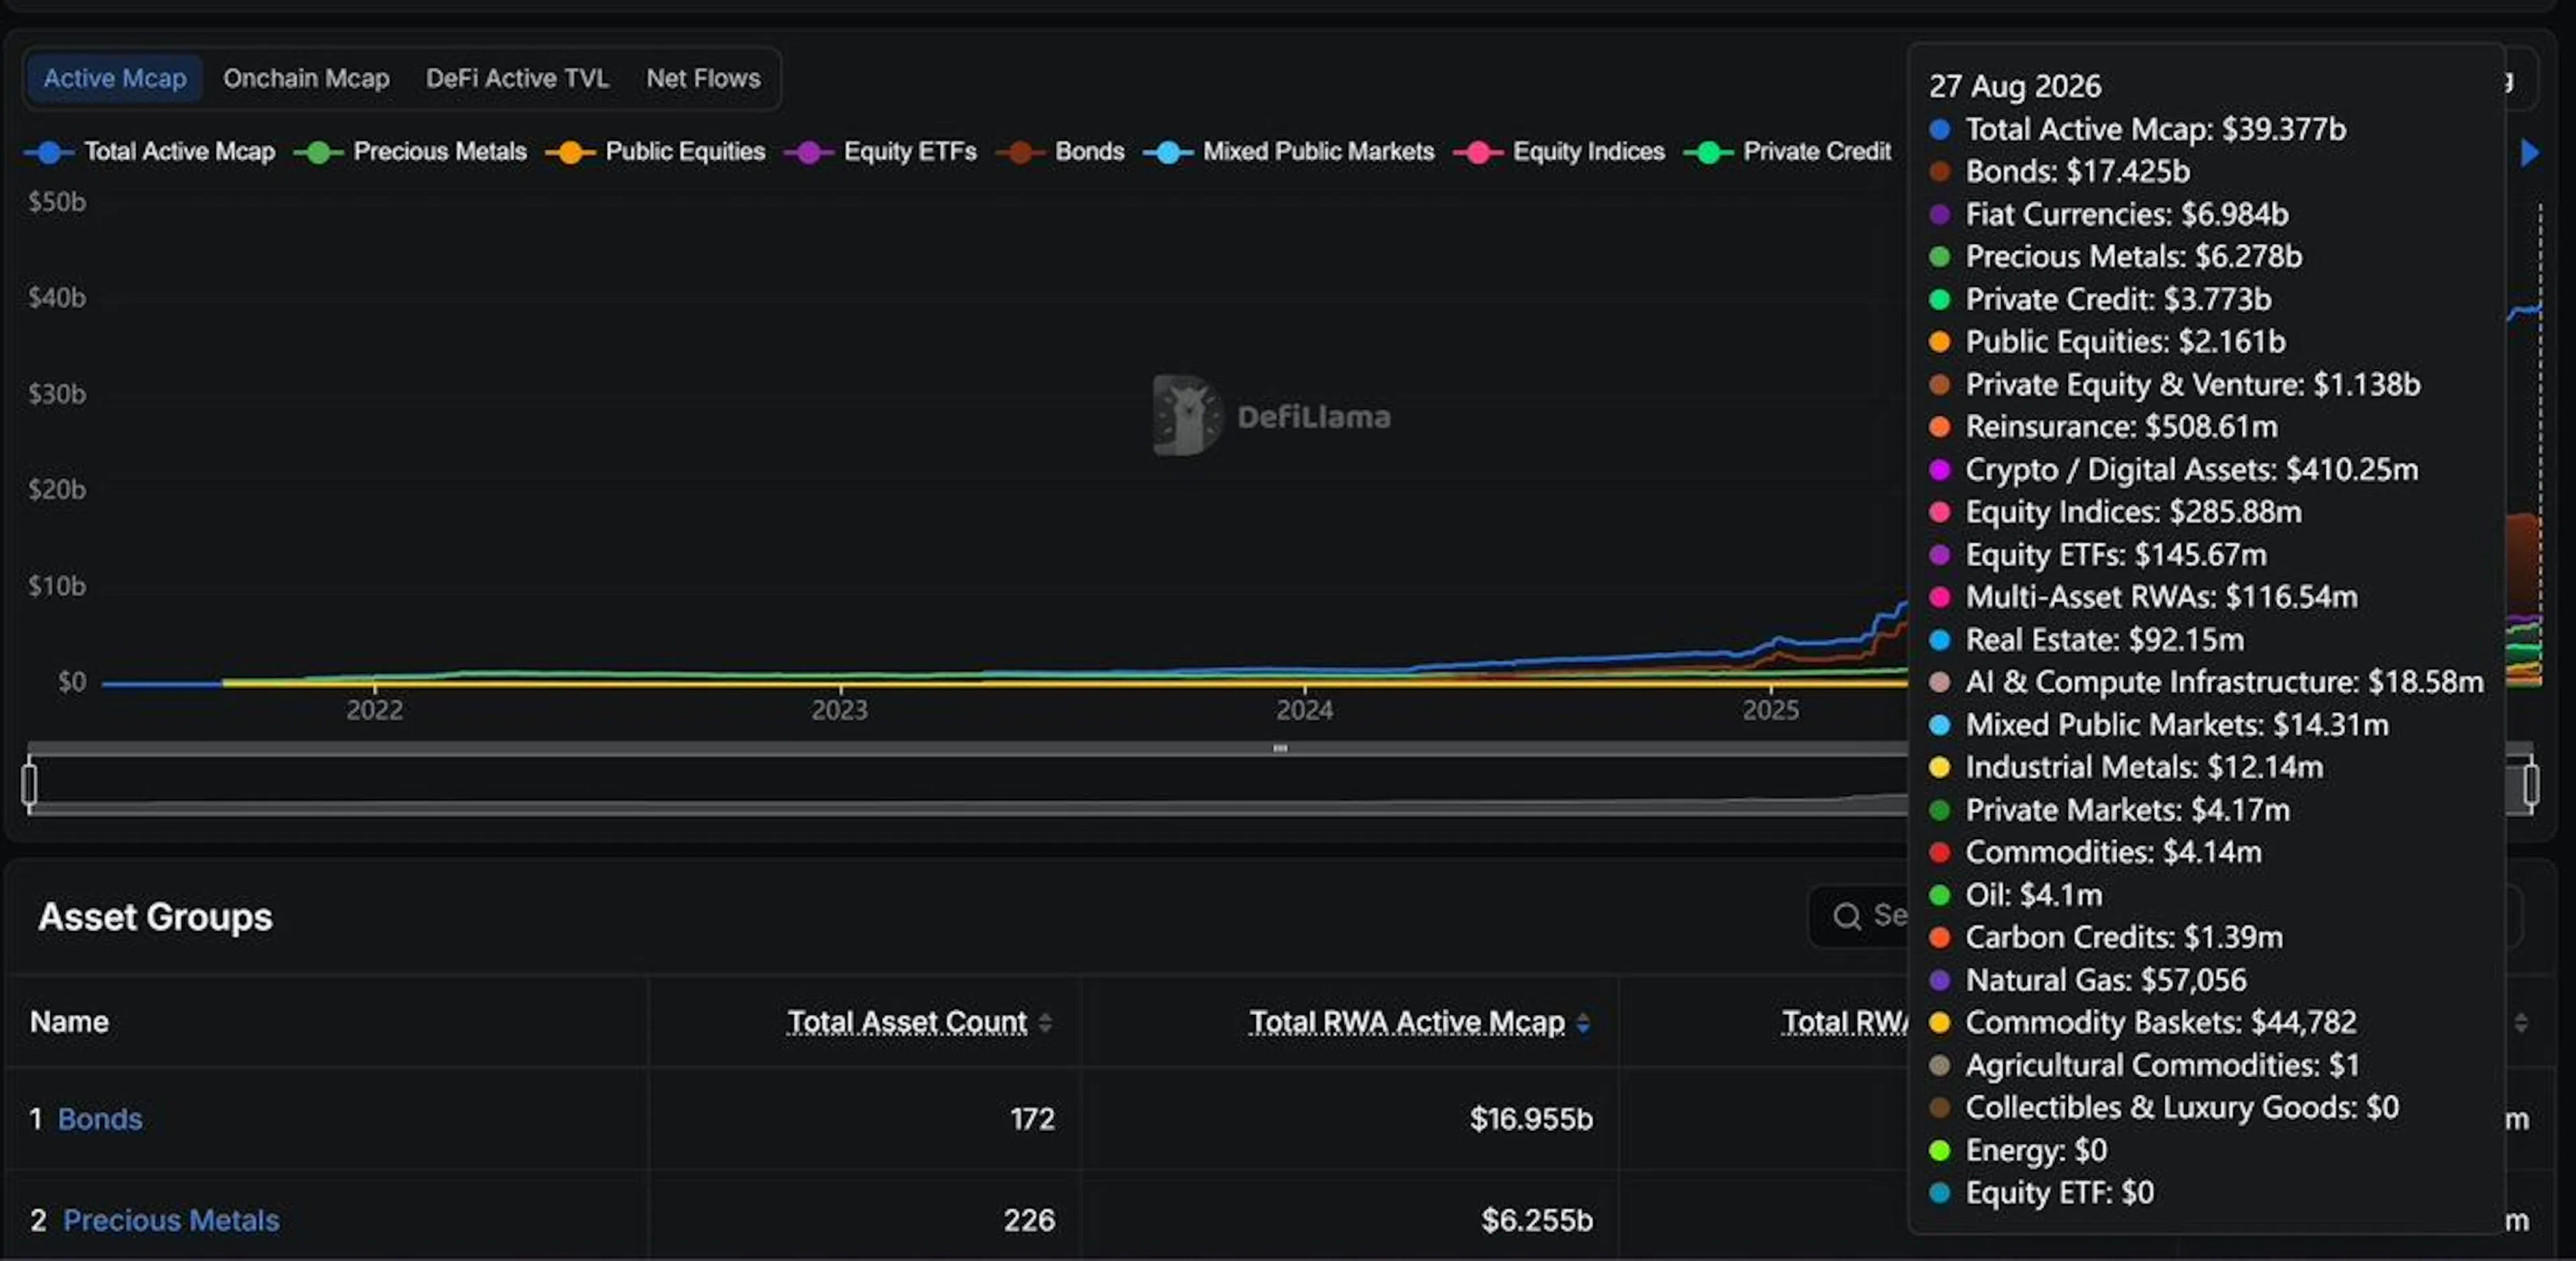Image resolution: width=2576 pixels, height=1261 pixels.
Task: Hide the Public Equities legend series
Action: coord(656,152)
